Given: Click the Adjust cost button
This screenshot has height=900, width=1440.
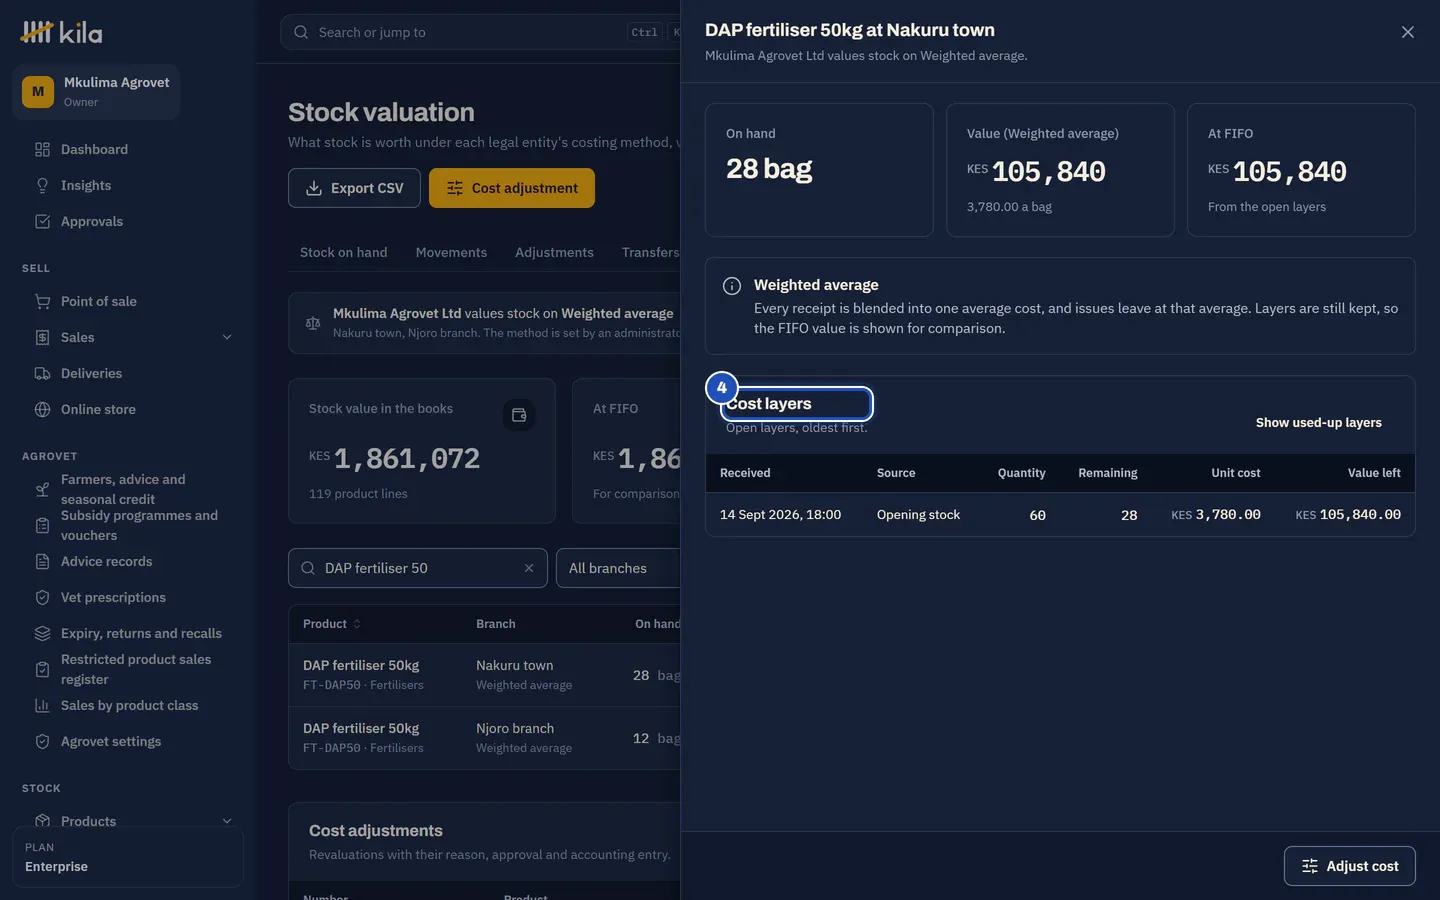Looking at the screenshot, I should (x=1349, y=866).
